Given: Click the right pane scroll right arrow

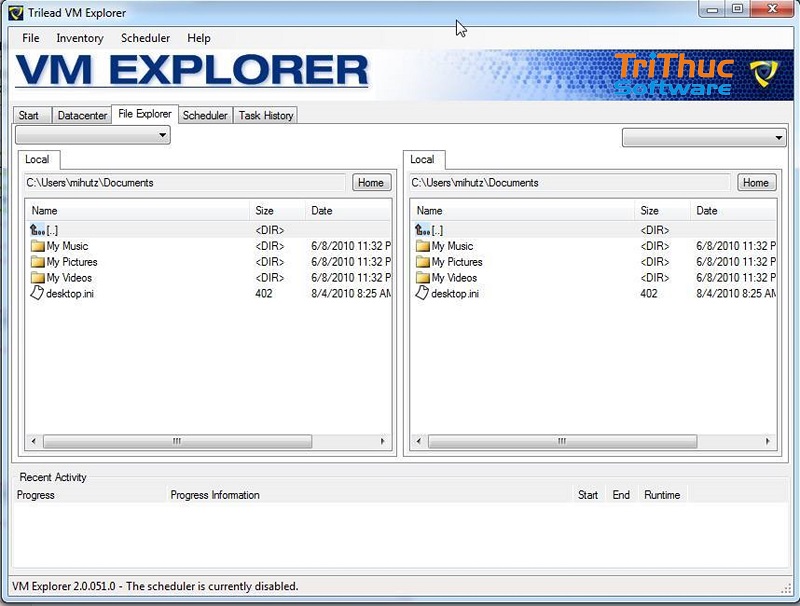Looking at the screenshot, I should coord(766,441).
